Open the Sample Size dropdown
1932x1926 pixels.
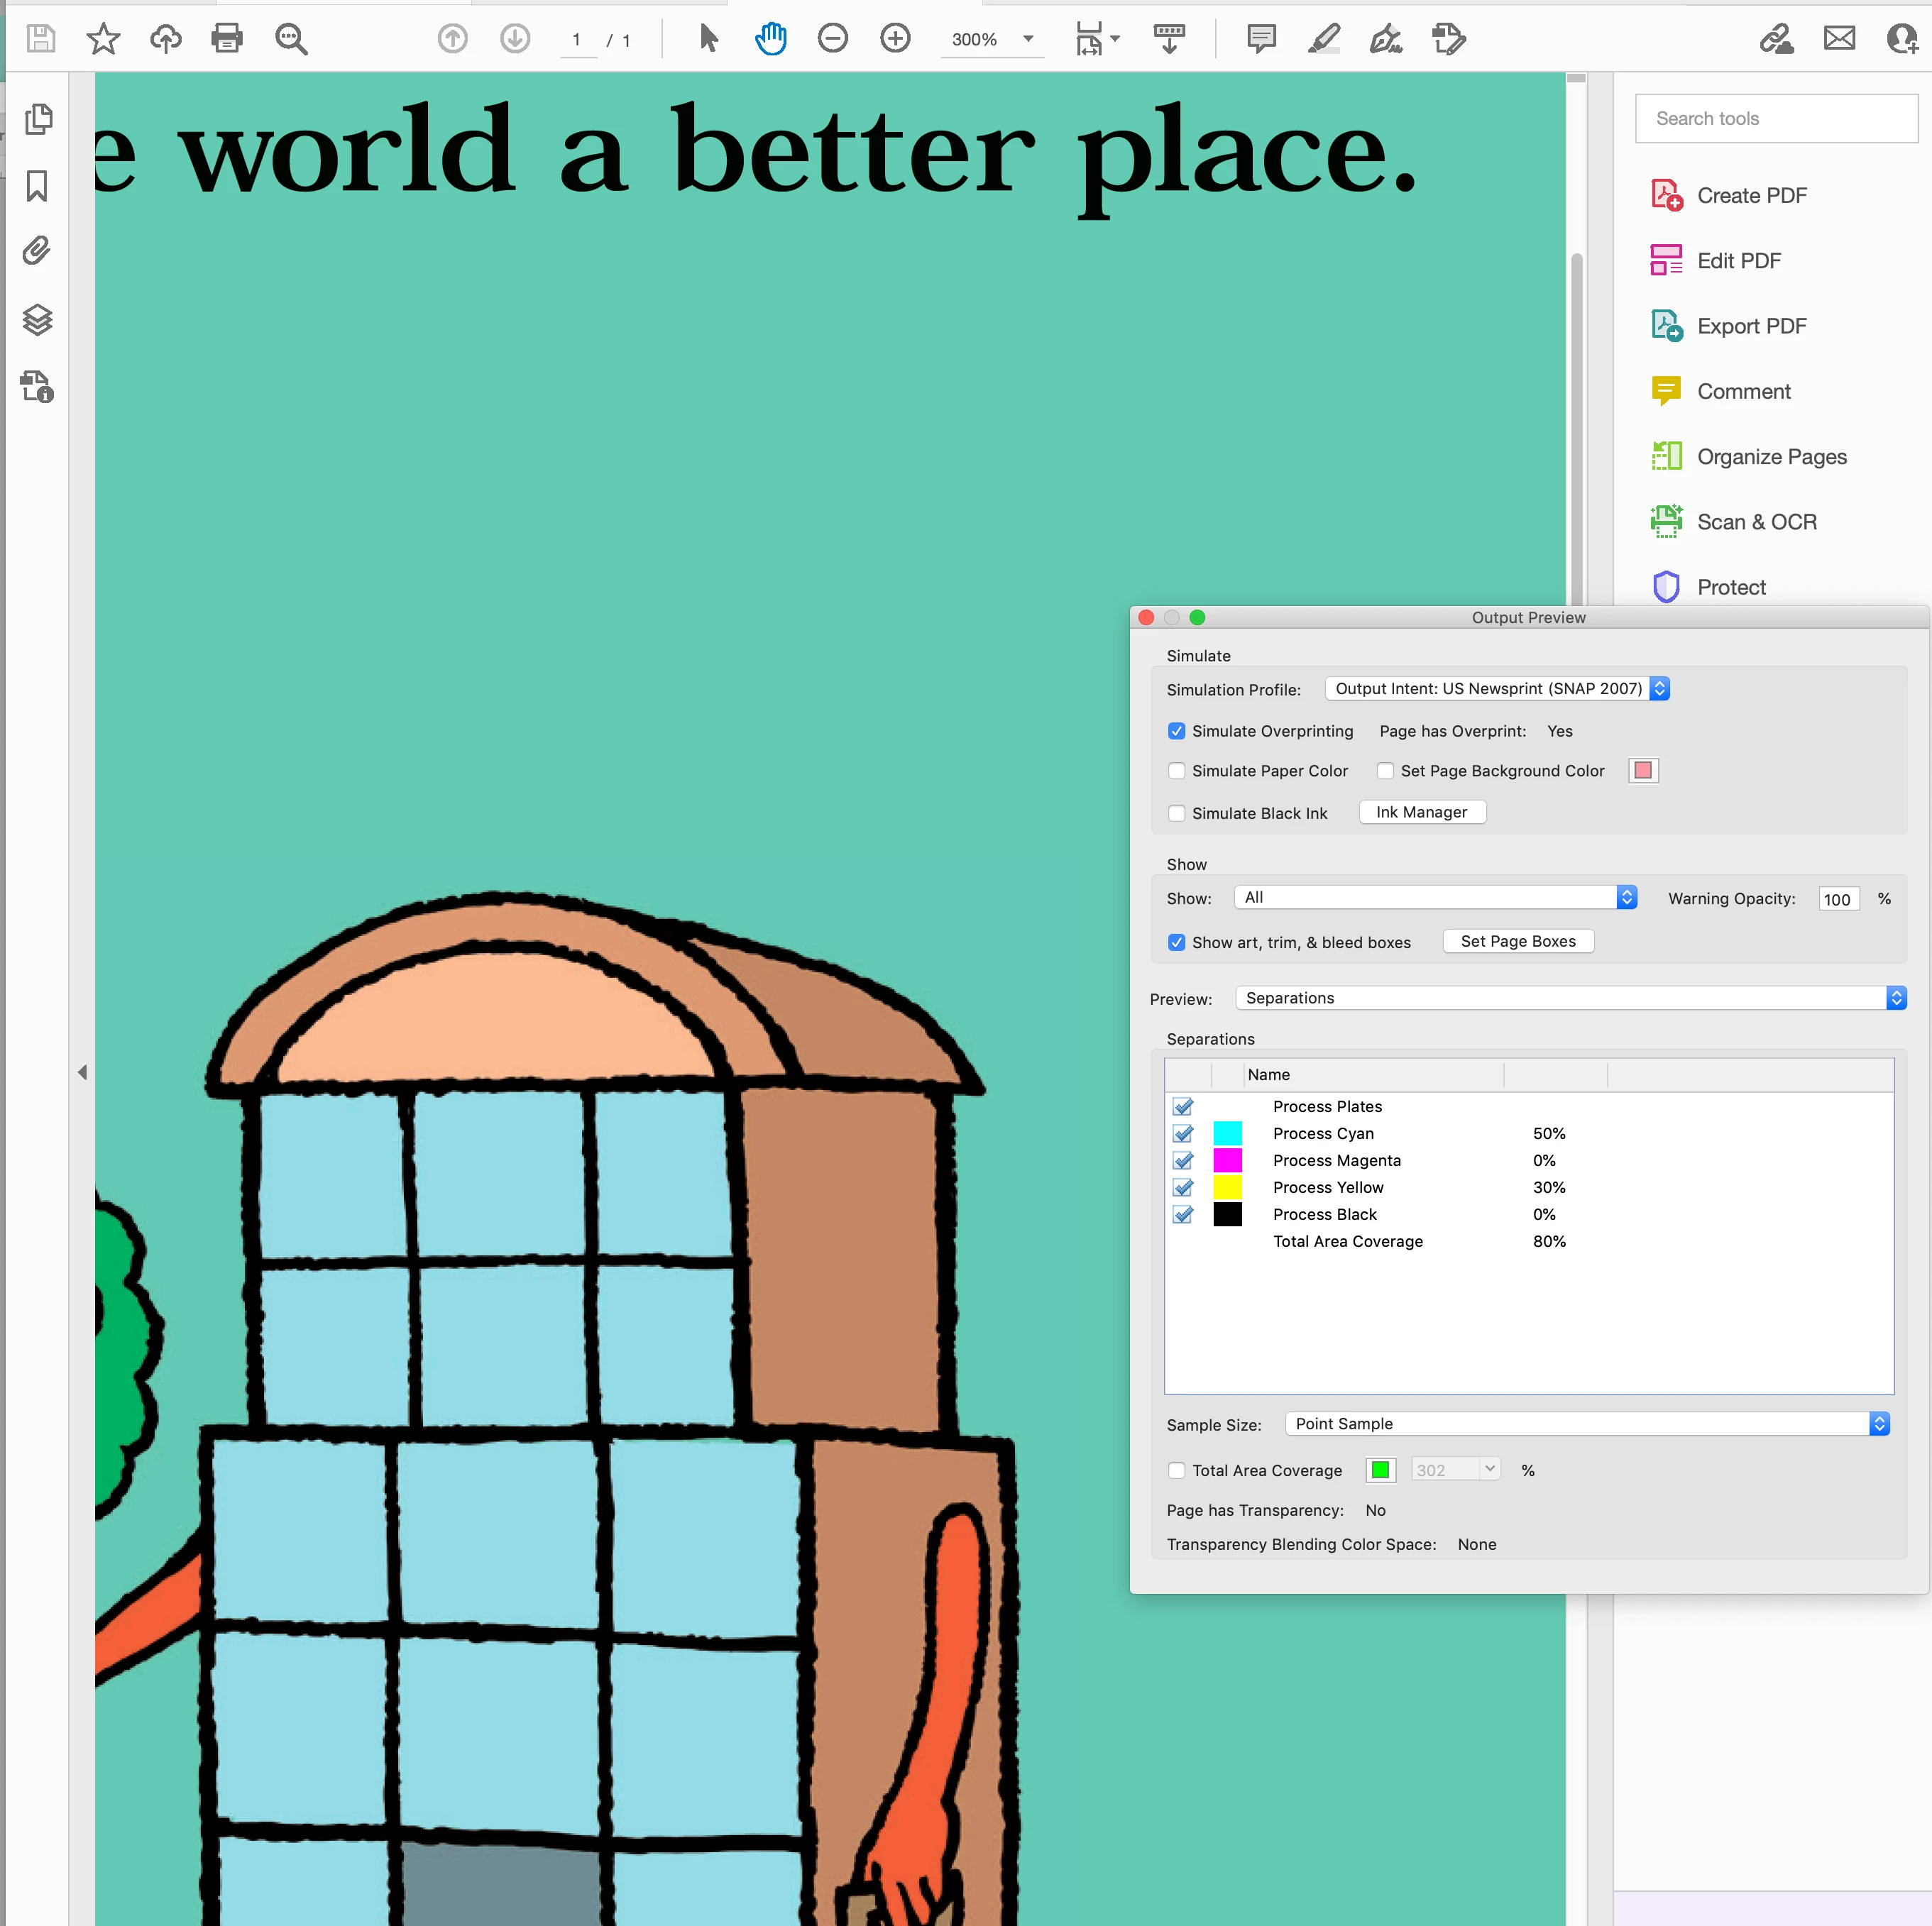1586,1423
